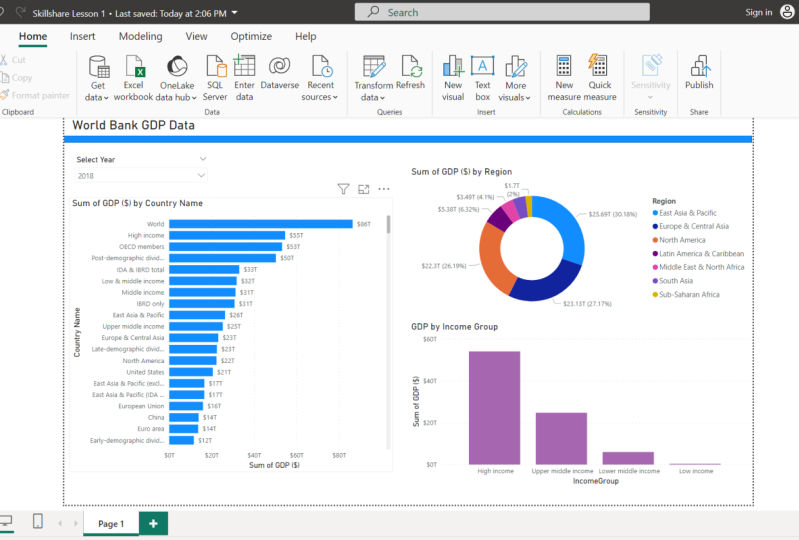This screenshot has height=540, width=799.
Task: Click Copy in Clipboard group
Action: click(x=16, y=77)
